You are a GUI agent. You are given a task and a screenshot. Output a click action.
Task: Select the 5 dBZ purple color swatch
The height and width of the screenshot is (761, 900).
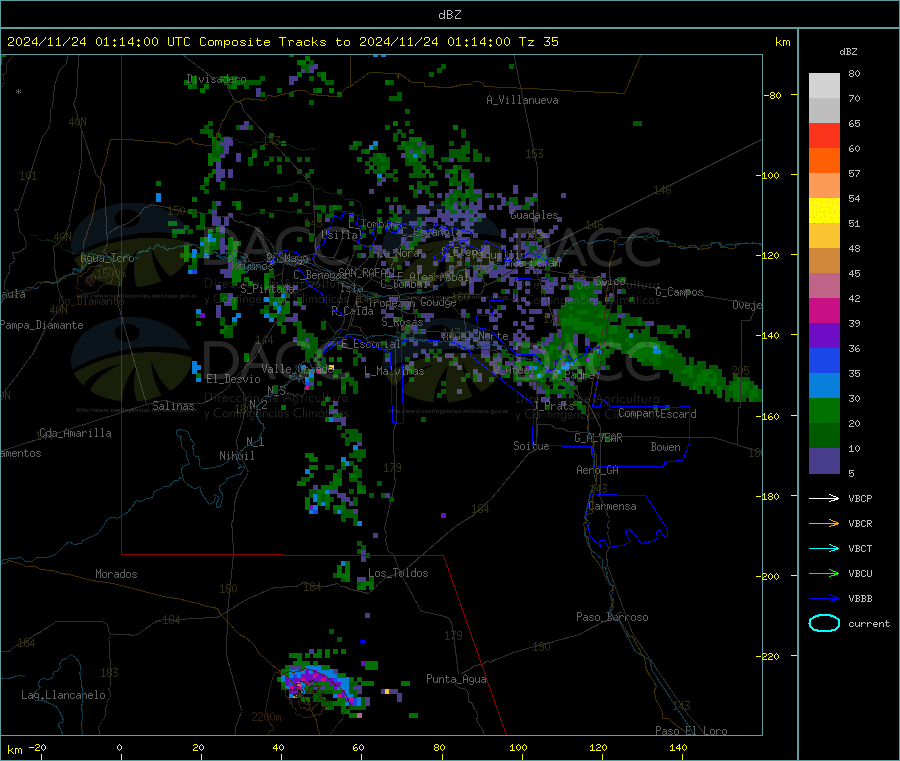pyautogui.click(x=824, y=461)
